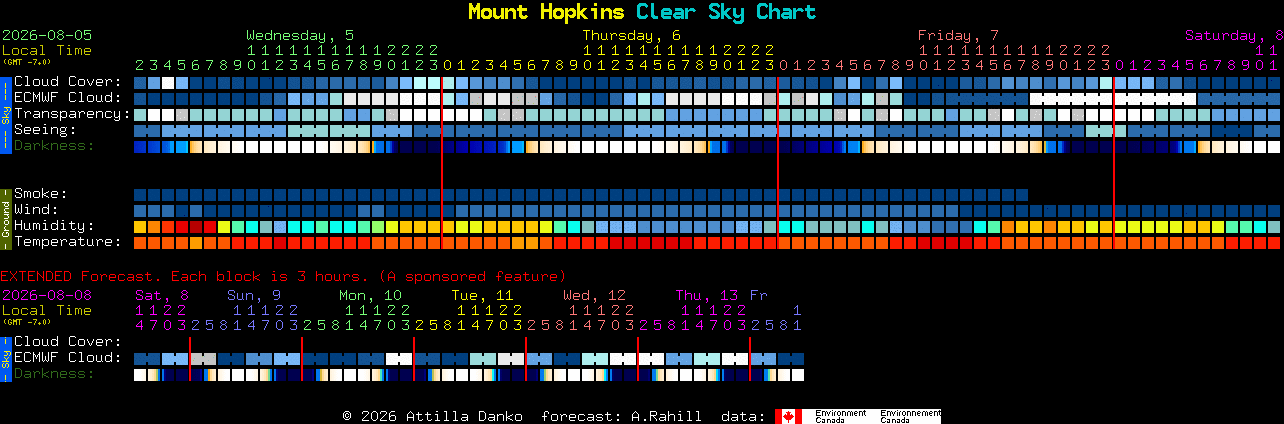Click the first block in the Humidity row
This screenshot has width=1284, height=424.
(140, 227)
